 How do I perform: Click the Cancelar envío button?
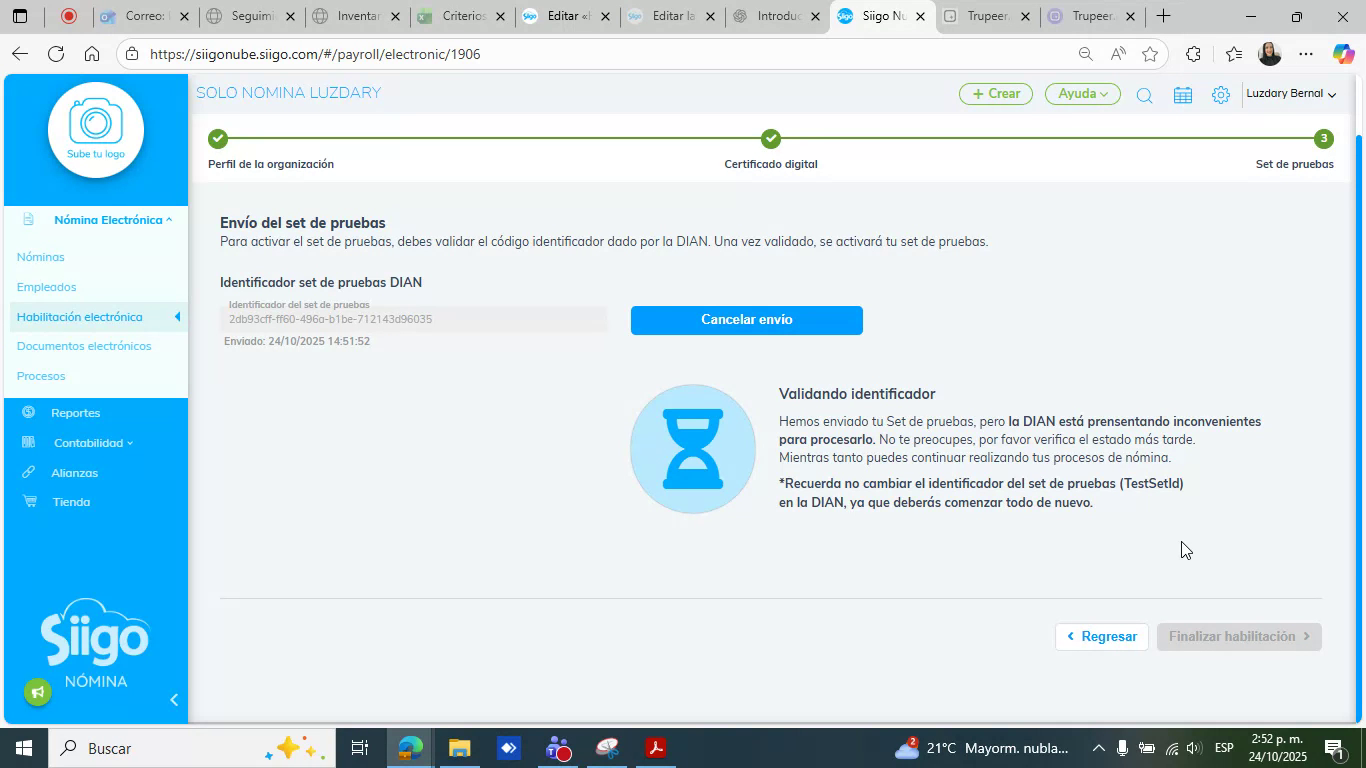click(747, 320)
